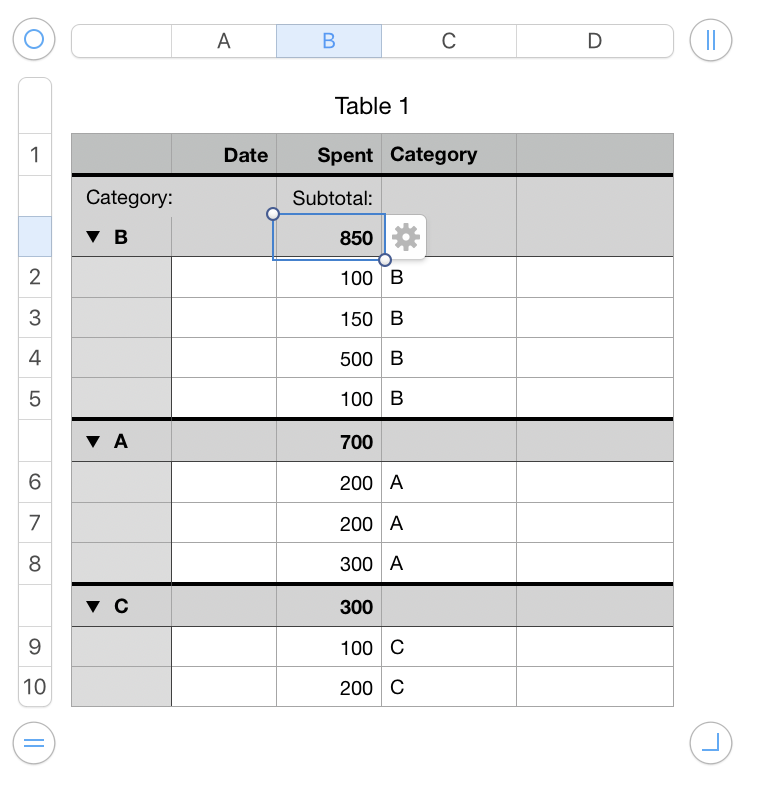
Task: Collapse category group B triangle
Action: 93,237
